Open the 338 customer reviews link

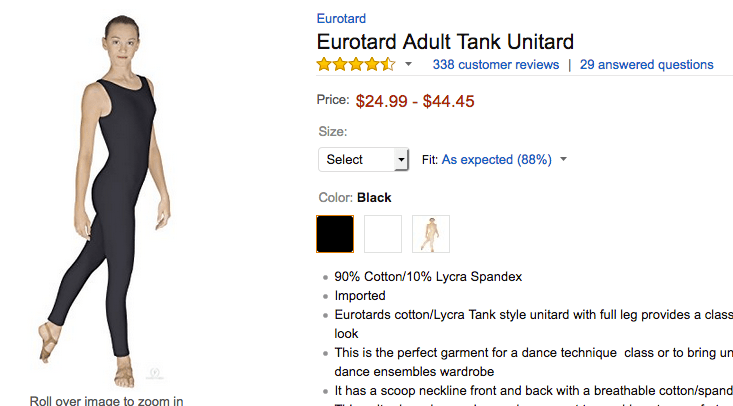tap(495, 65)
